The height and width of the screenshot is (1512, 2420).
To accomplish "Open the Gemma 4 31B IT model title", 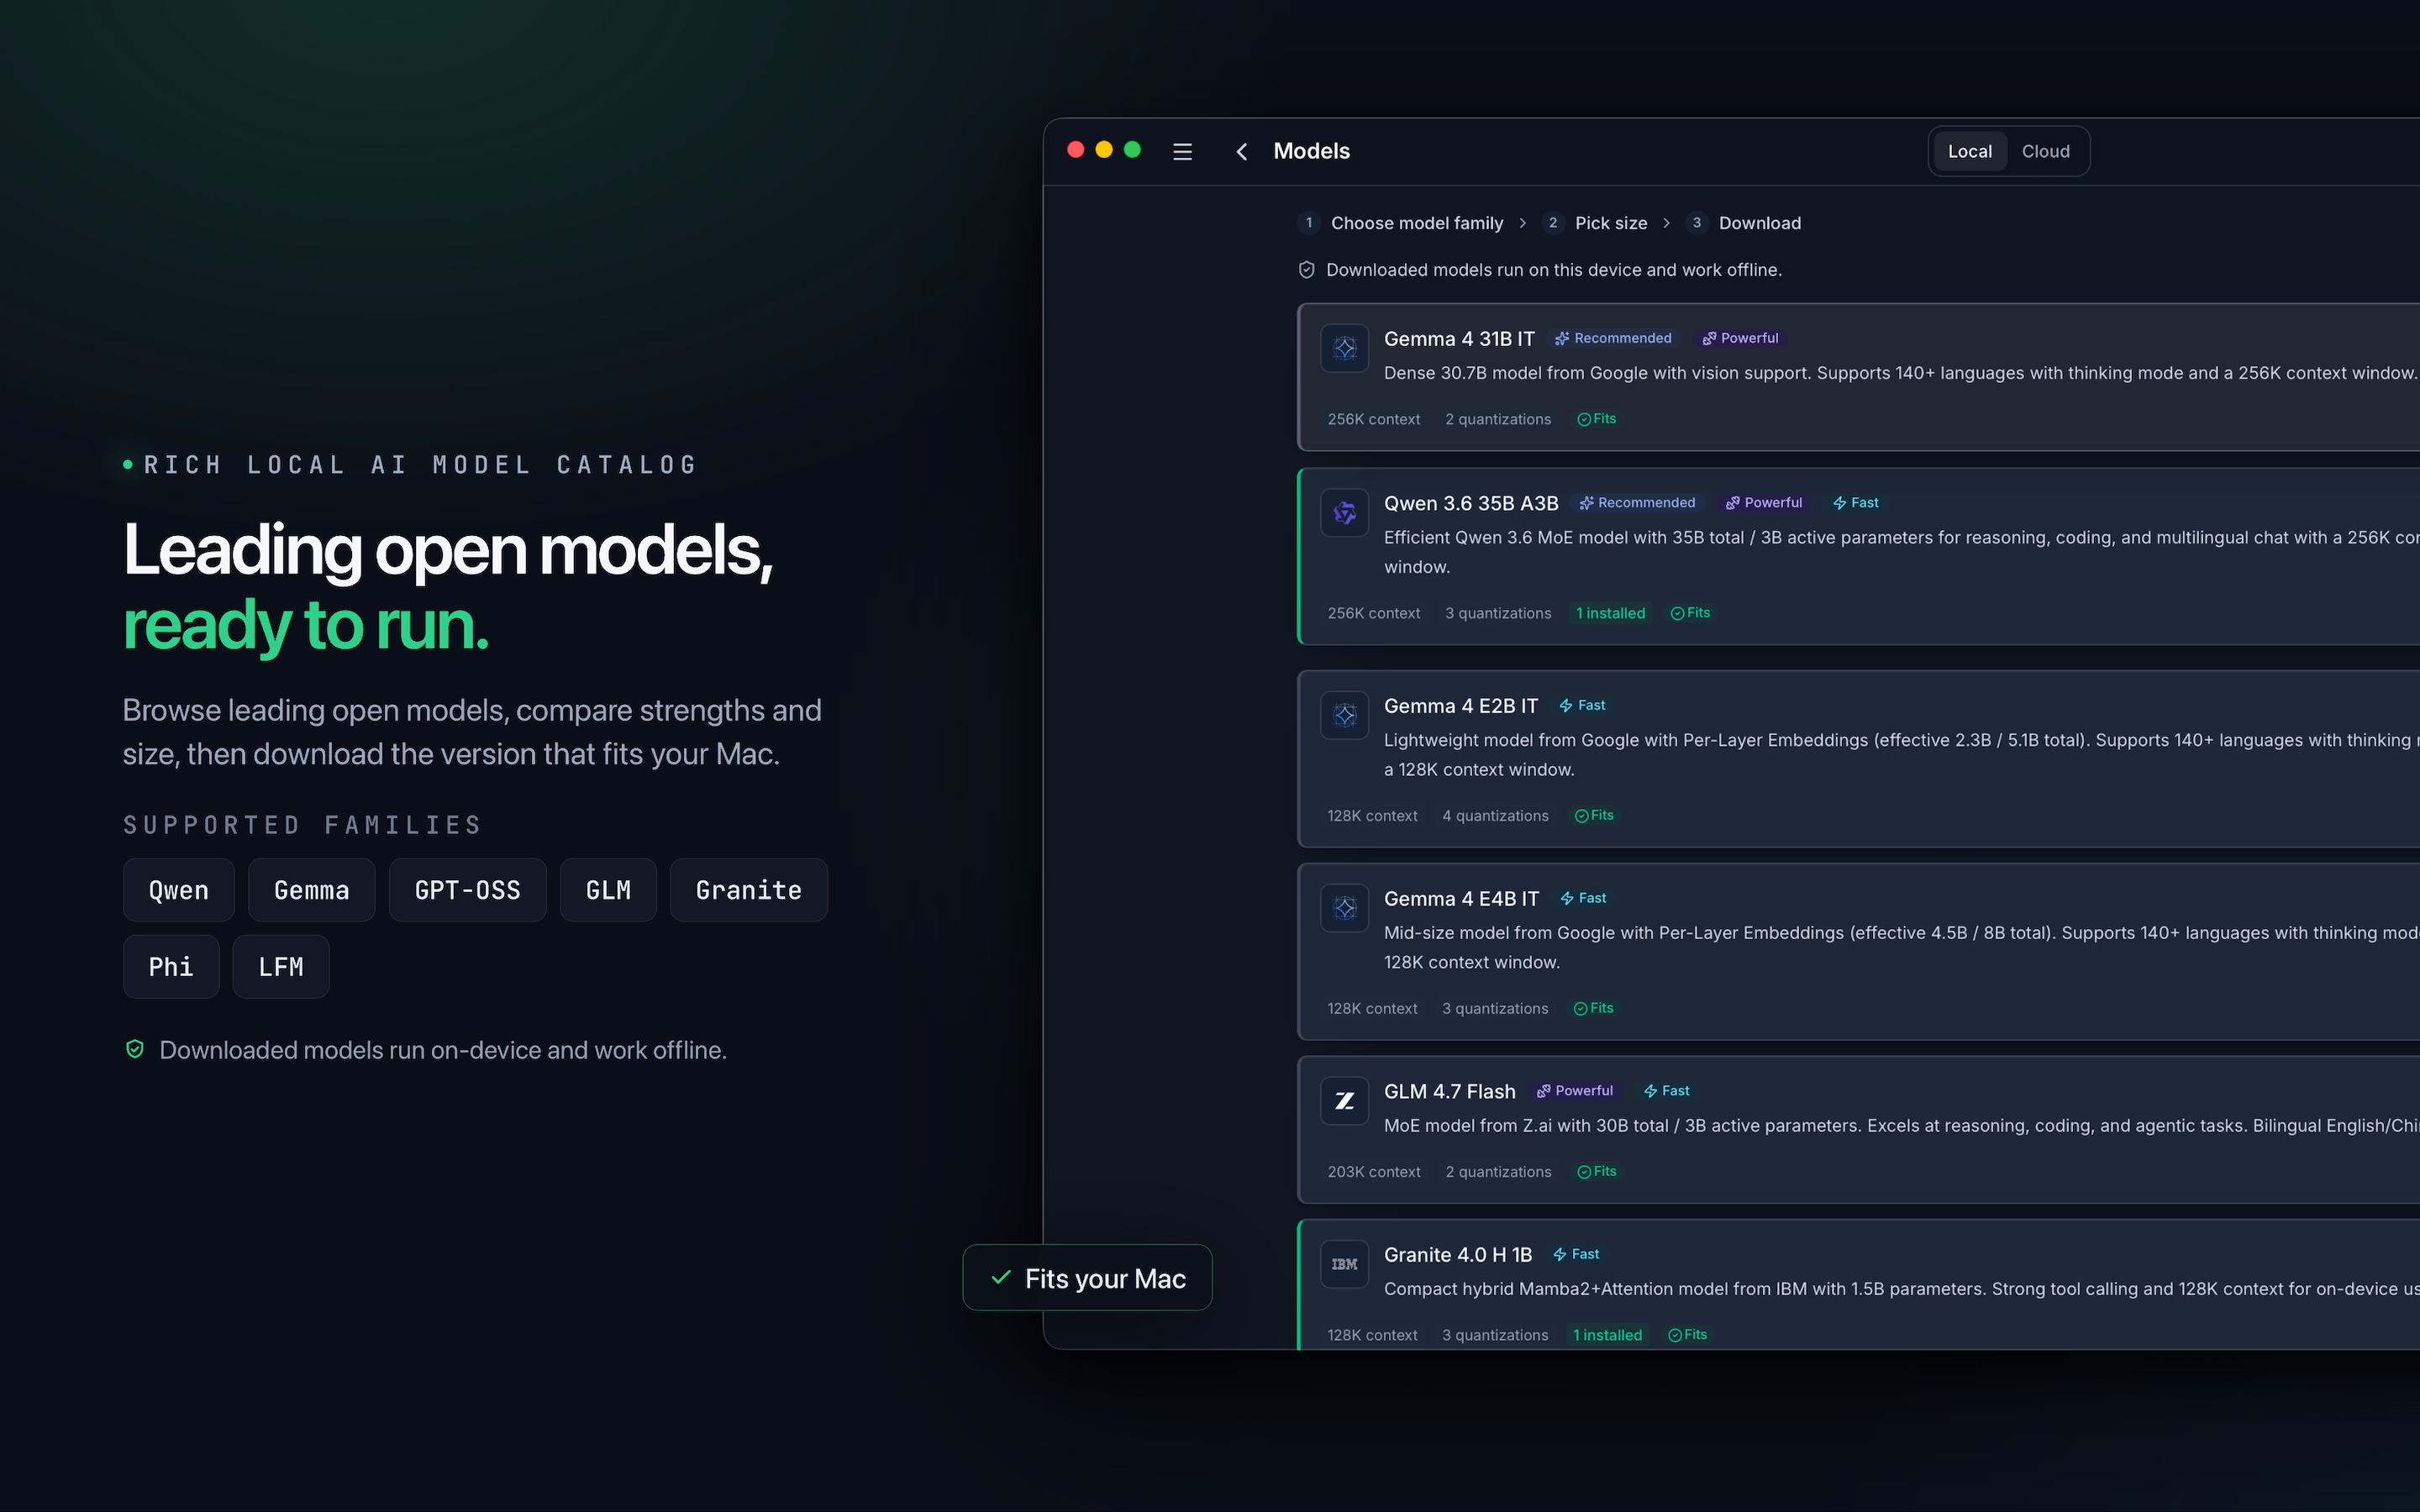I will click(1458, 339).
